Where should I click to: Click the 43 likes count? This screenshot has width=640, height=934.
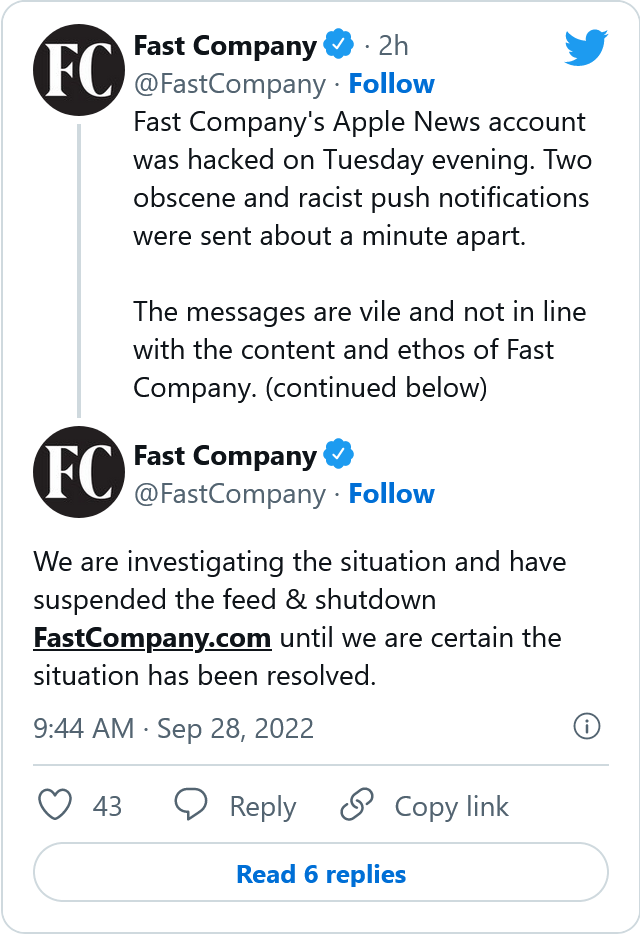(x=107, y=807)
